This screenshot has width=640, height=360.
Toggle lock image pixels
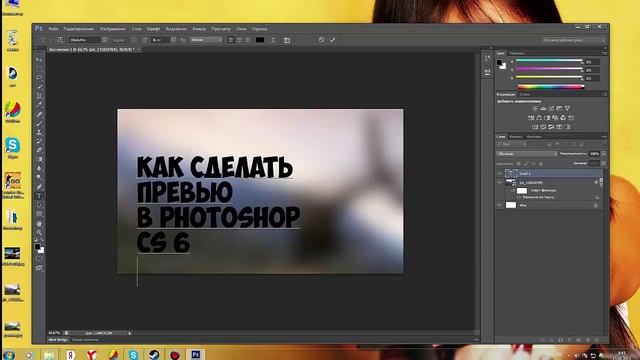click(526, 164)
